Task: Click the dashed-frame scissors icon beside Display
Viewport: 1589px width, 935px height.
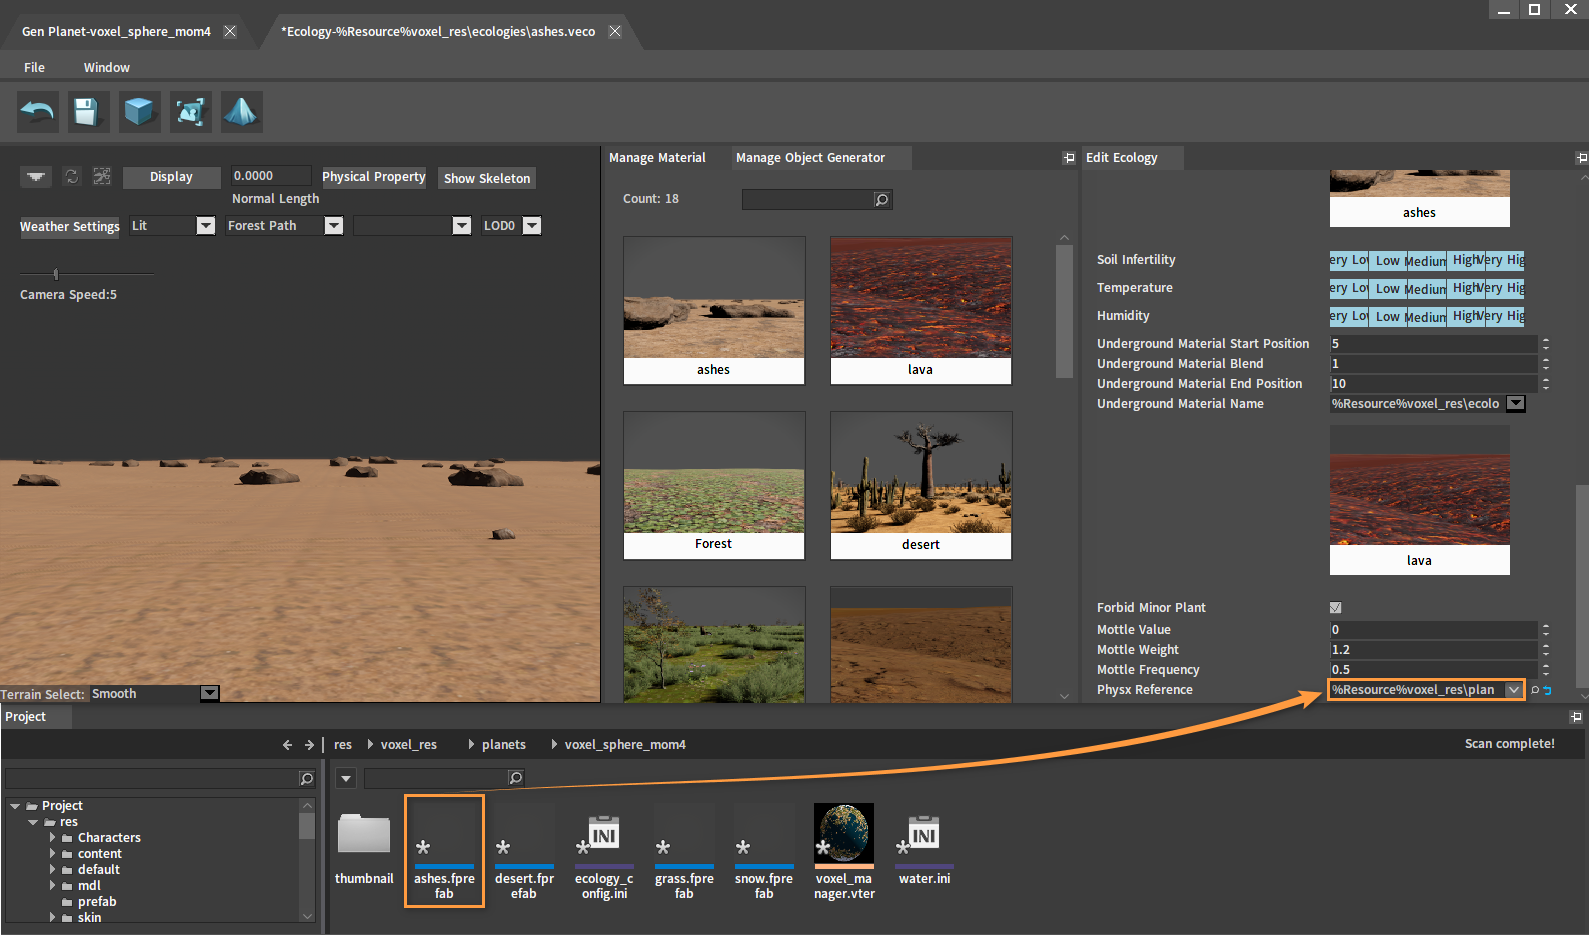Action: point(102,176)
